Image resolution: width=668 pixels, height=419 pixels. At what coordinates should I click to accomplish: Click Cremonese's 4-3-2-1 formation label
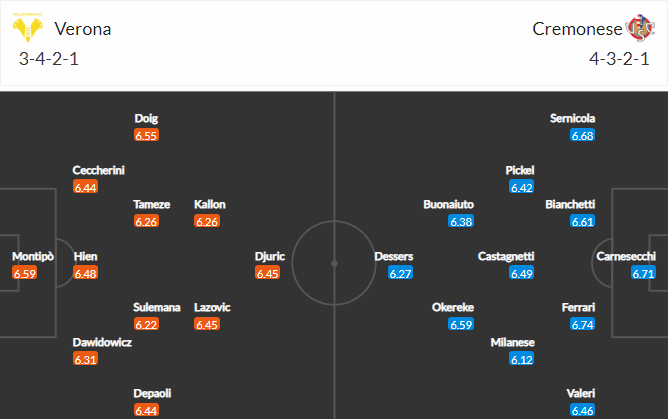(619, 59)
